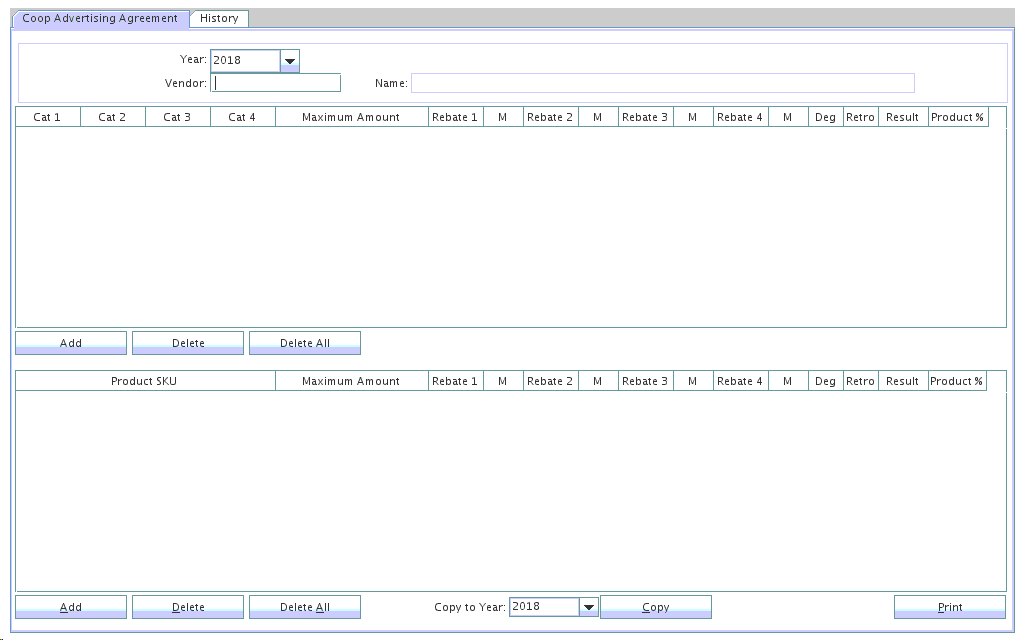Screen dimensions: 1015x640
Task: Click Delete All under Product SKU table
Action: [304, 607]
